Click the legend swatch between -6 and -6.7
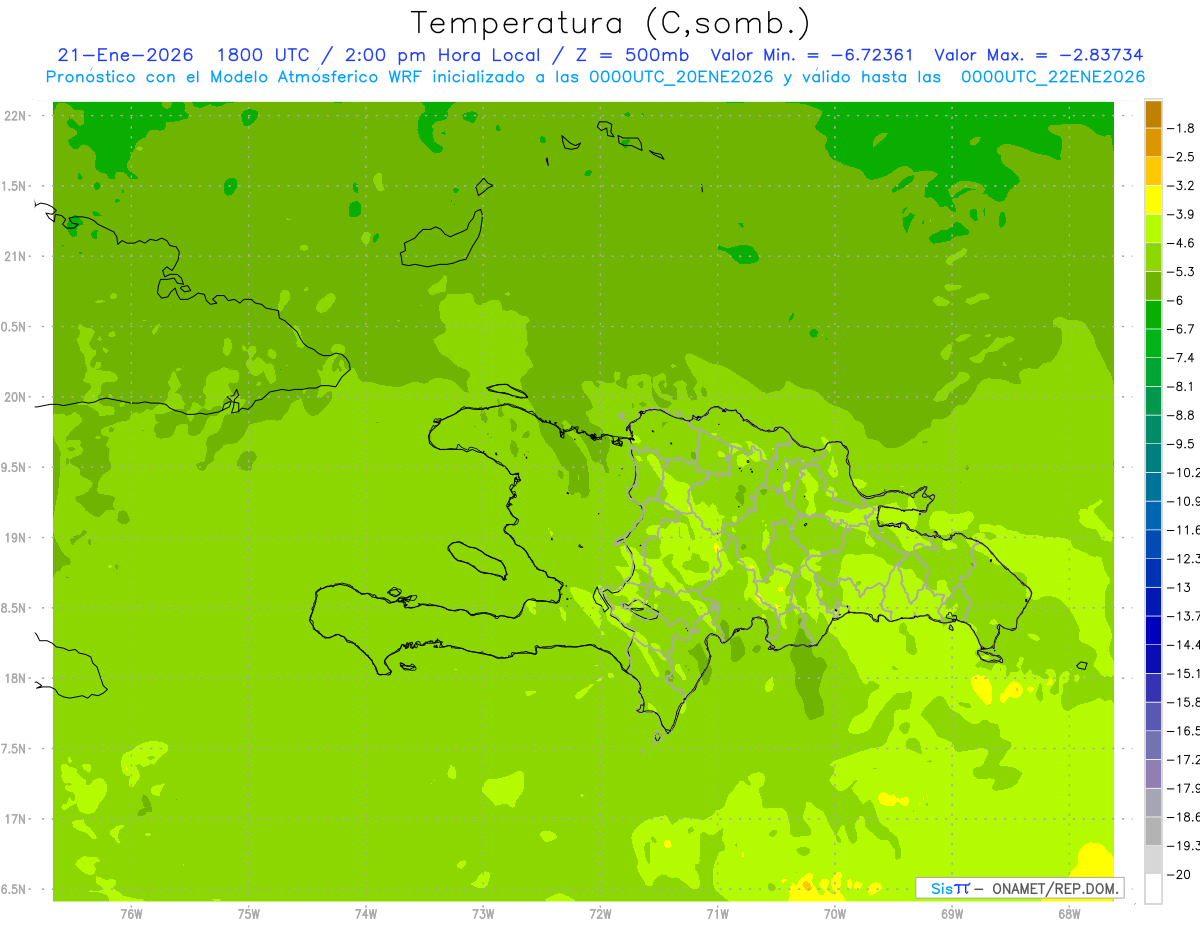This screenshot has height=927, width=1200. pos(1153,315)
